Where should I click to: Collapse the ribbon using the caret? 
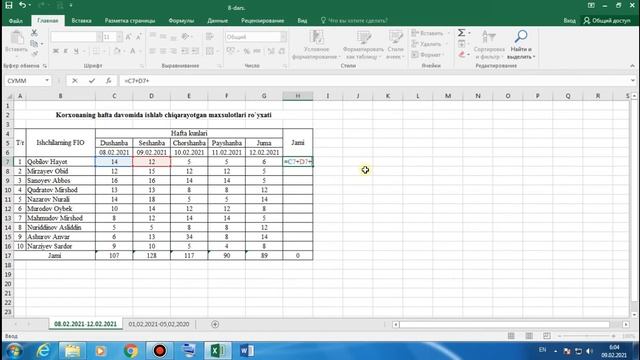coord(633,66)
